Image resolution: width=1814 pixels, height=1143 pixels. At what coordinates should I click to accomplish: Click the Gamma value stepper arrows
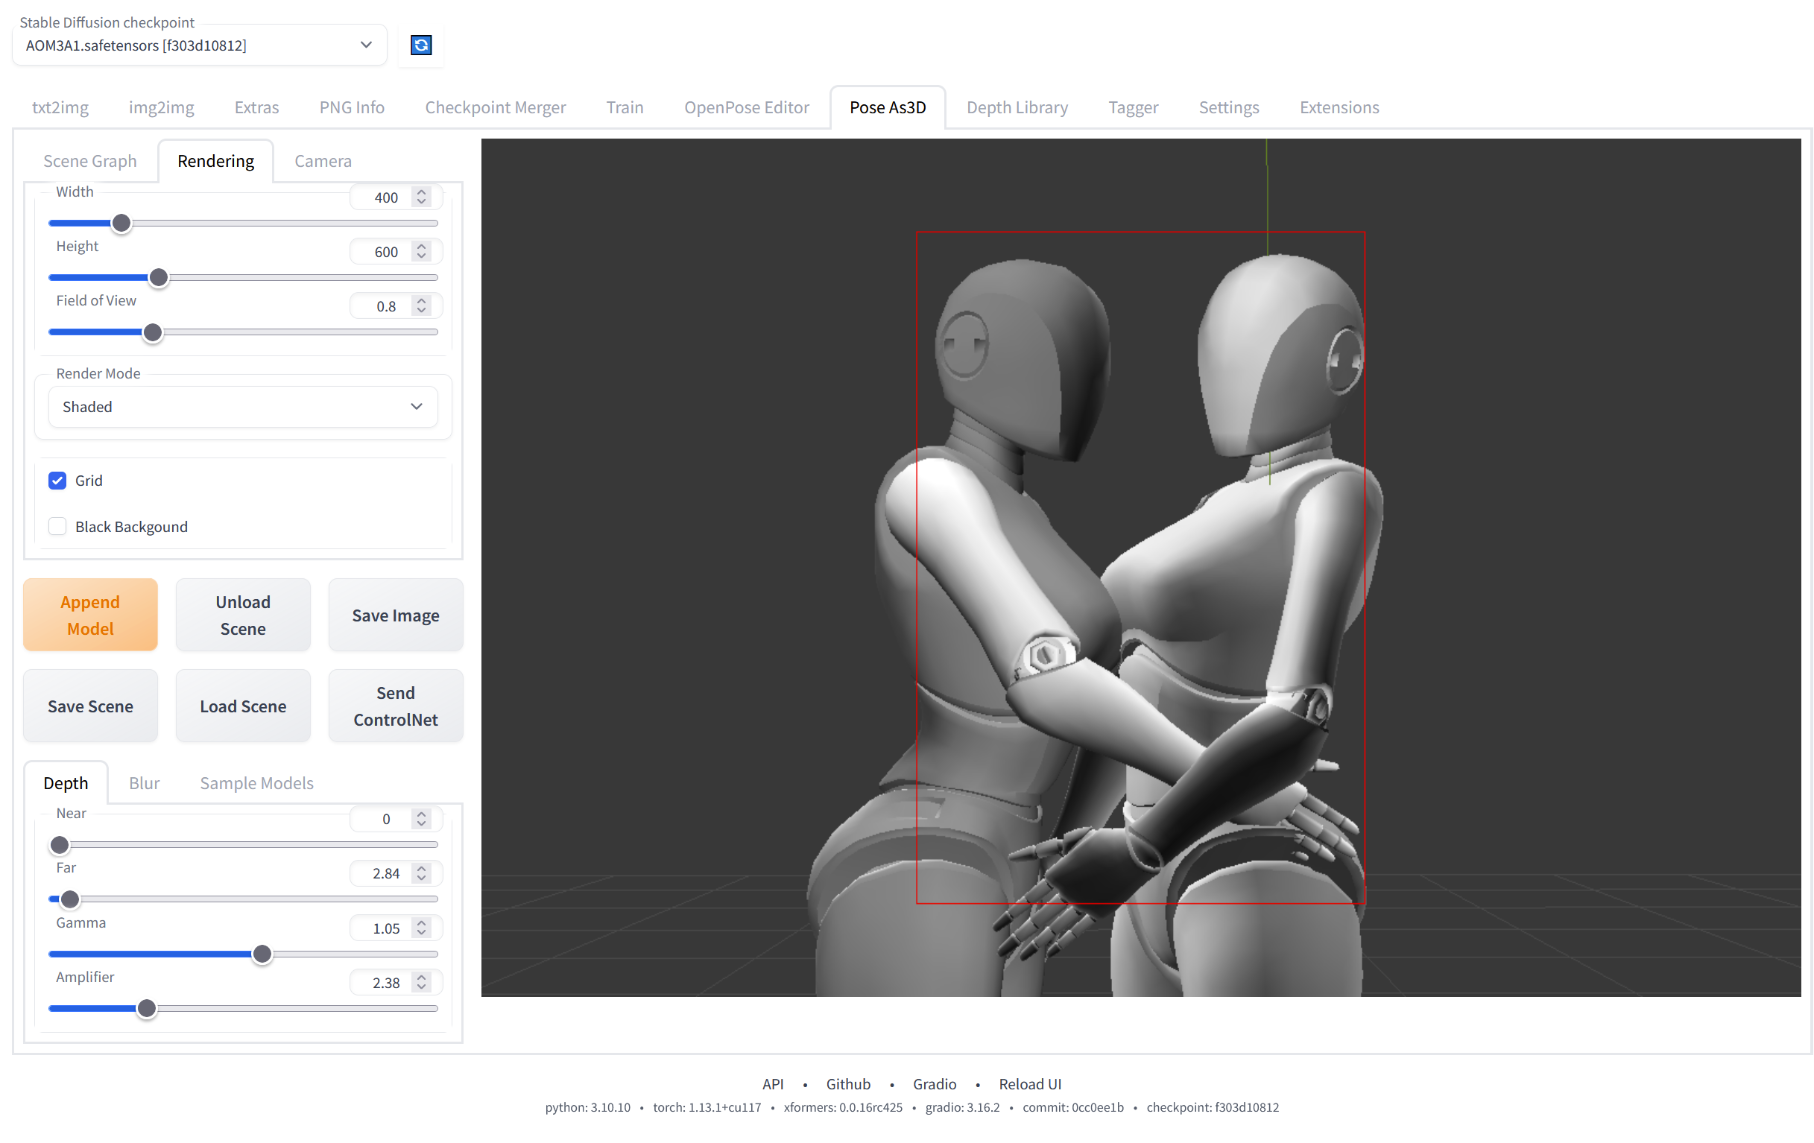[x=422, y=928]
